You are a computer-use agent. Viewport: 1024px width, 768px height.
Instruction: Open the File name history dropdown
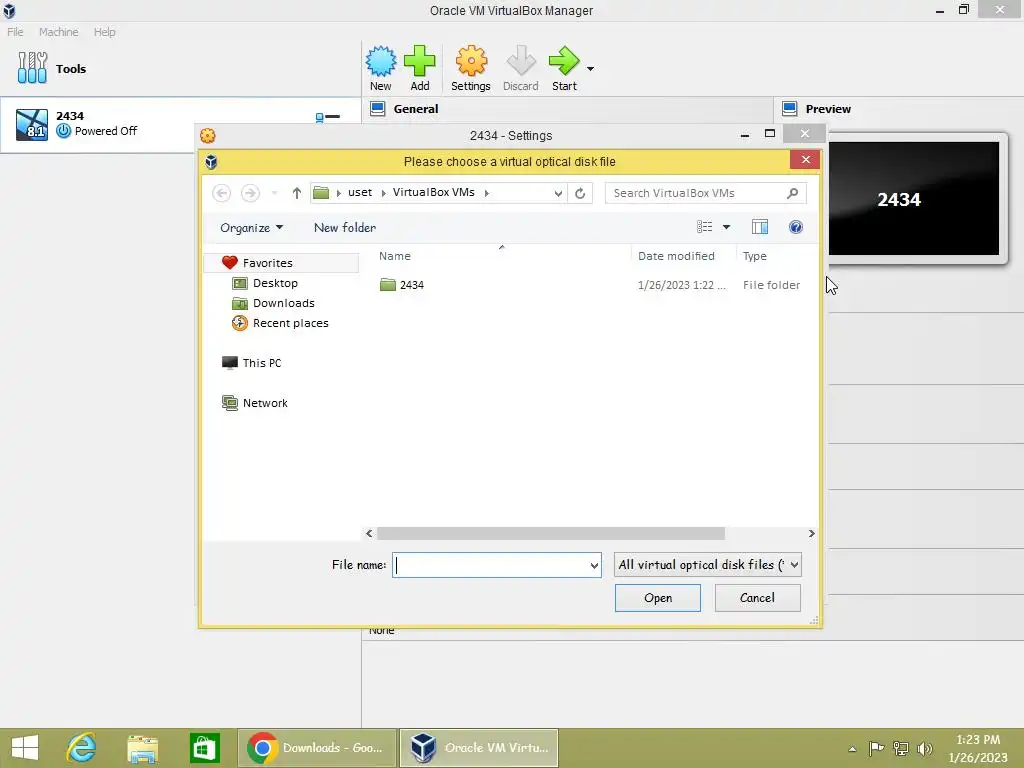[594, 565]
